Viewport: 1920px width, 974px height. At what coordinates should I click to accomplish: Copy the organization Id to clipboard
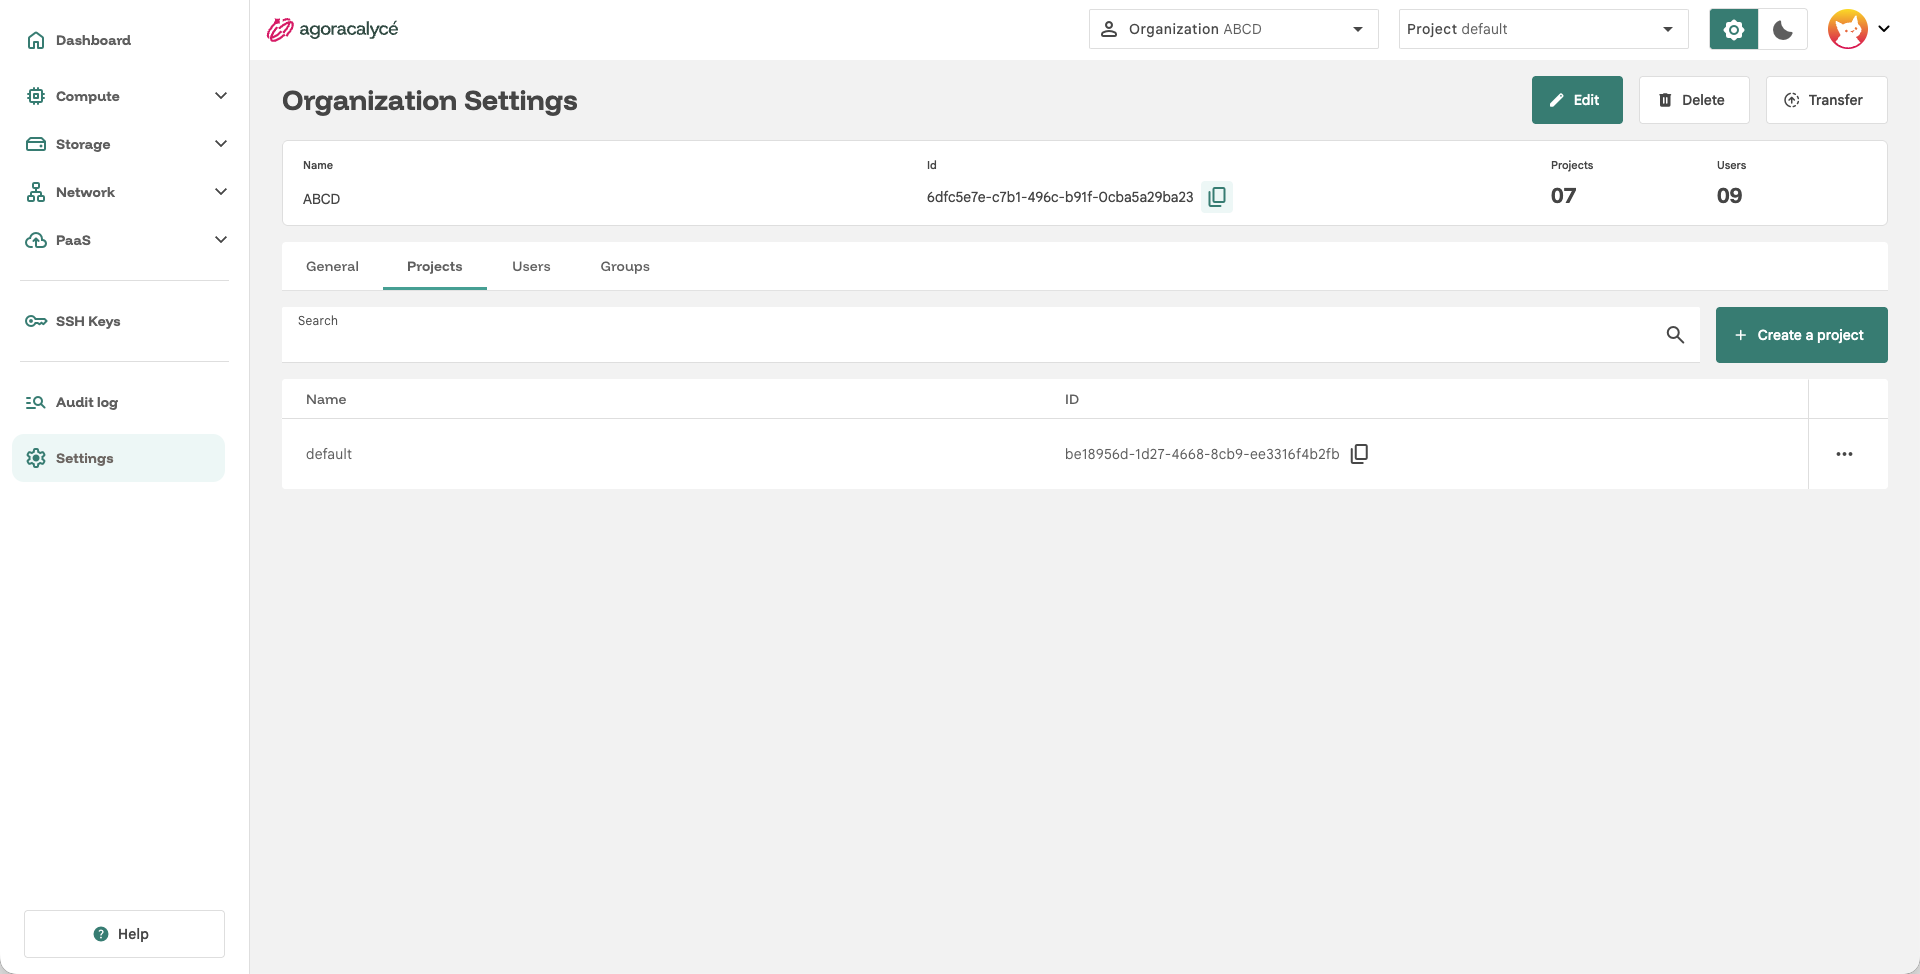point(1217,197)
